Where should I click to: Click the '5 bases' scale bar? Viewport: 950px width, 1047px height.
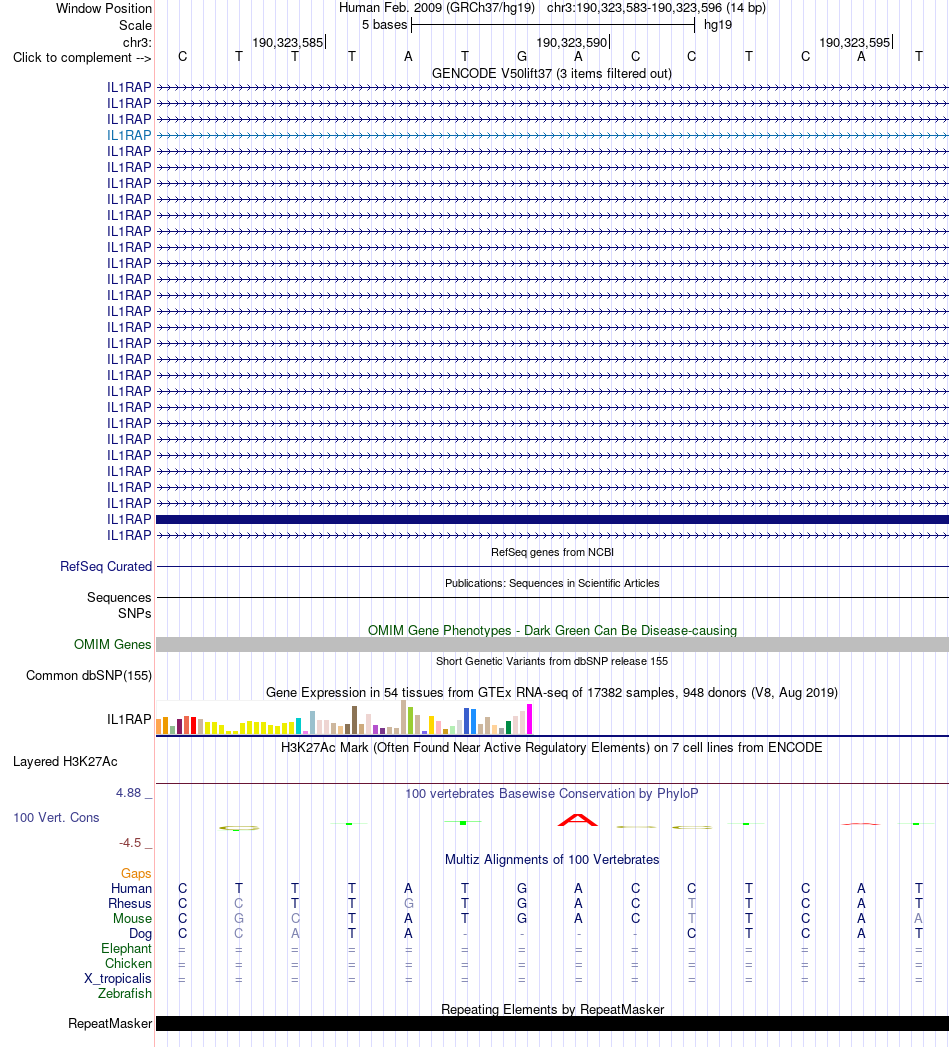553,25
